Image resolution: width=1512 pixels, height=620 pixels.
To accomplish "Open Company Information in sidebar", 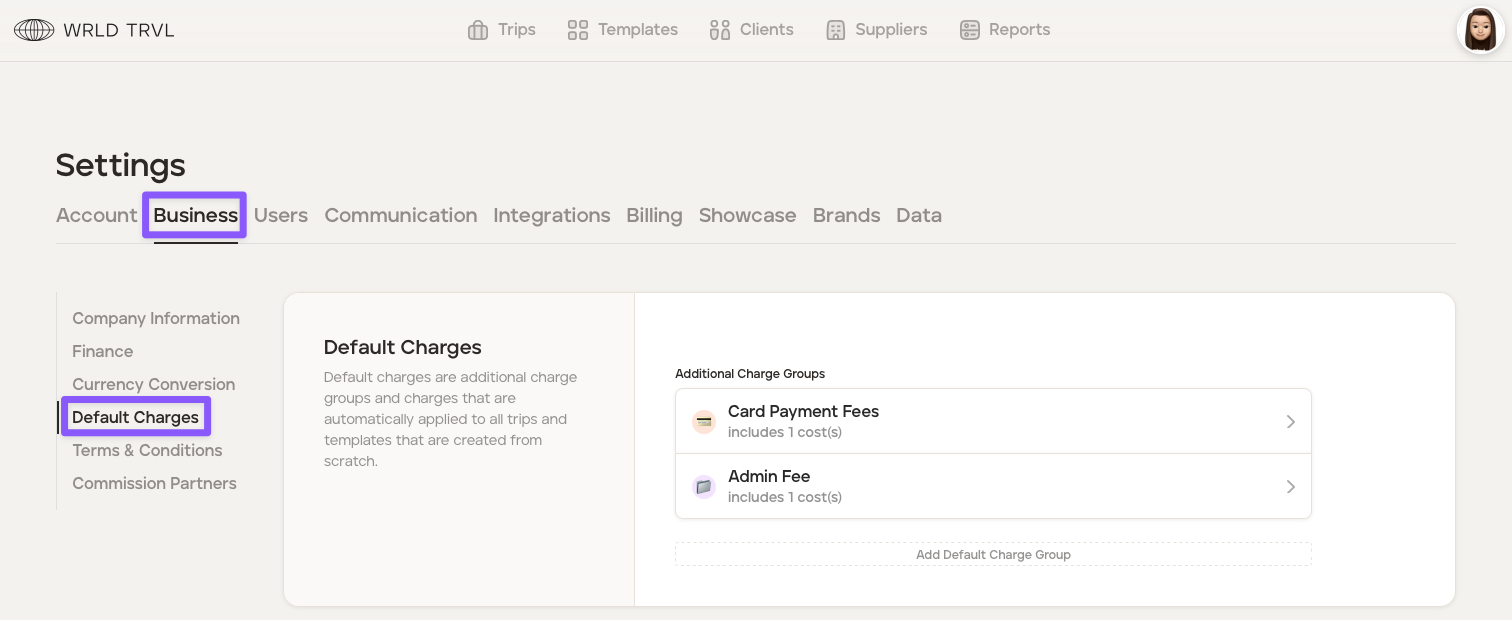I will (x=156, y=318).
